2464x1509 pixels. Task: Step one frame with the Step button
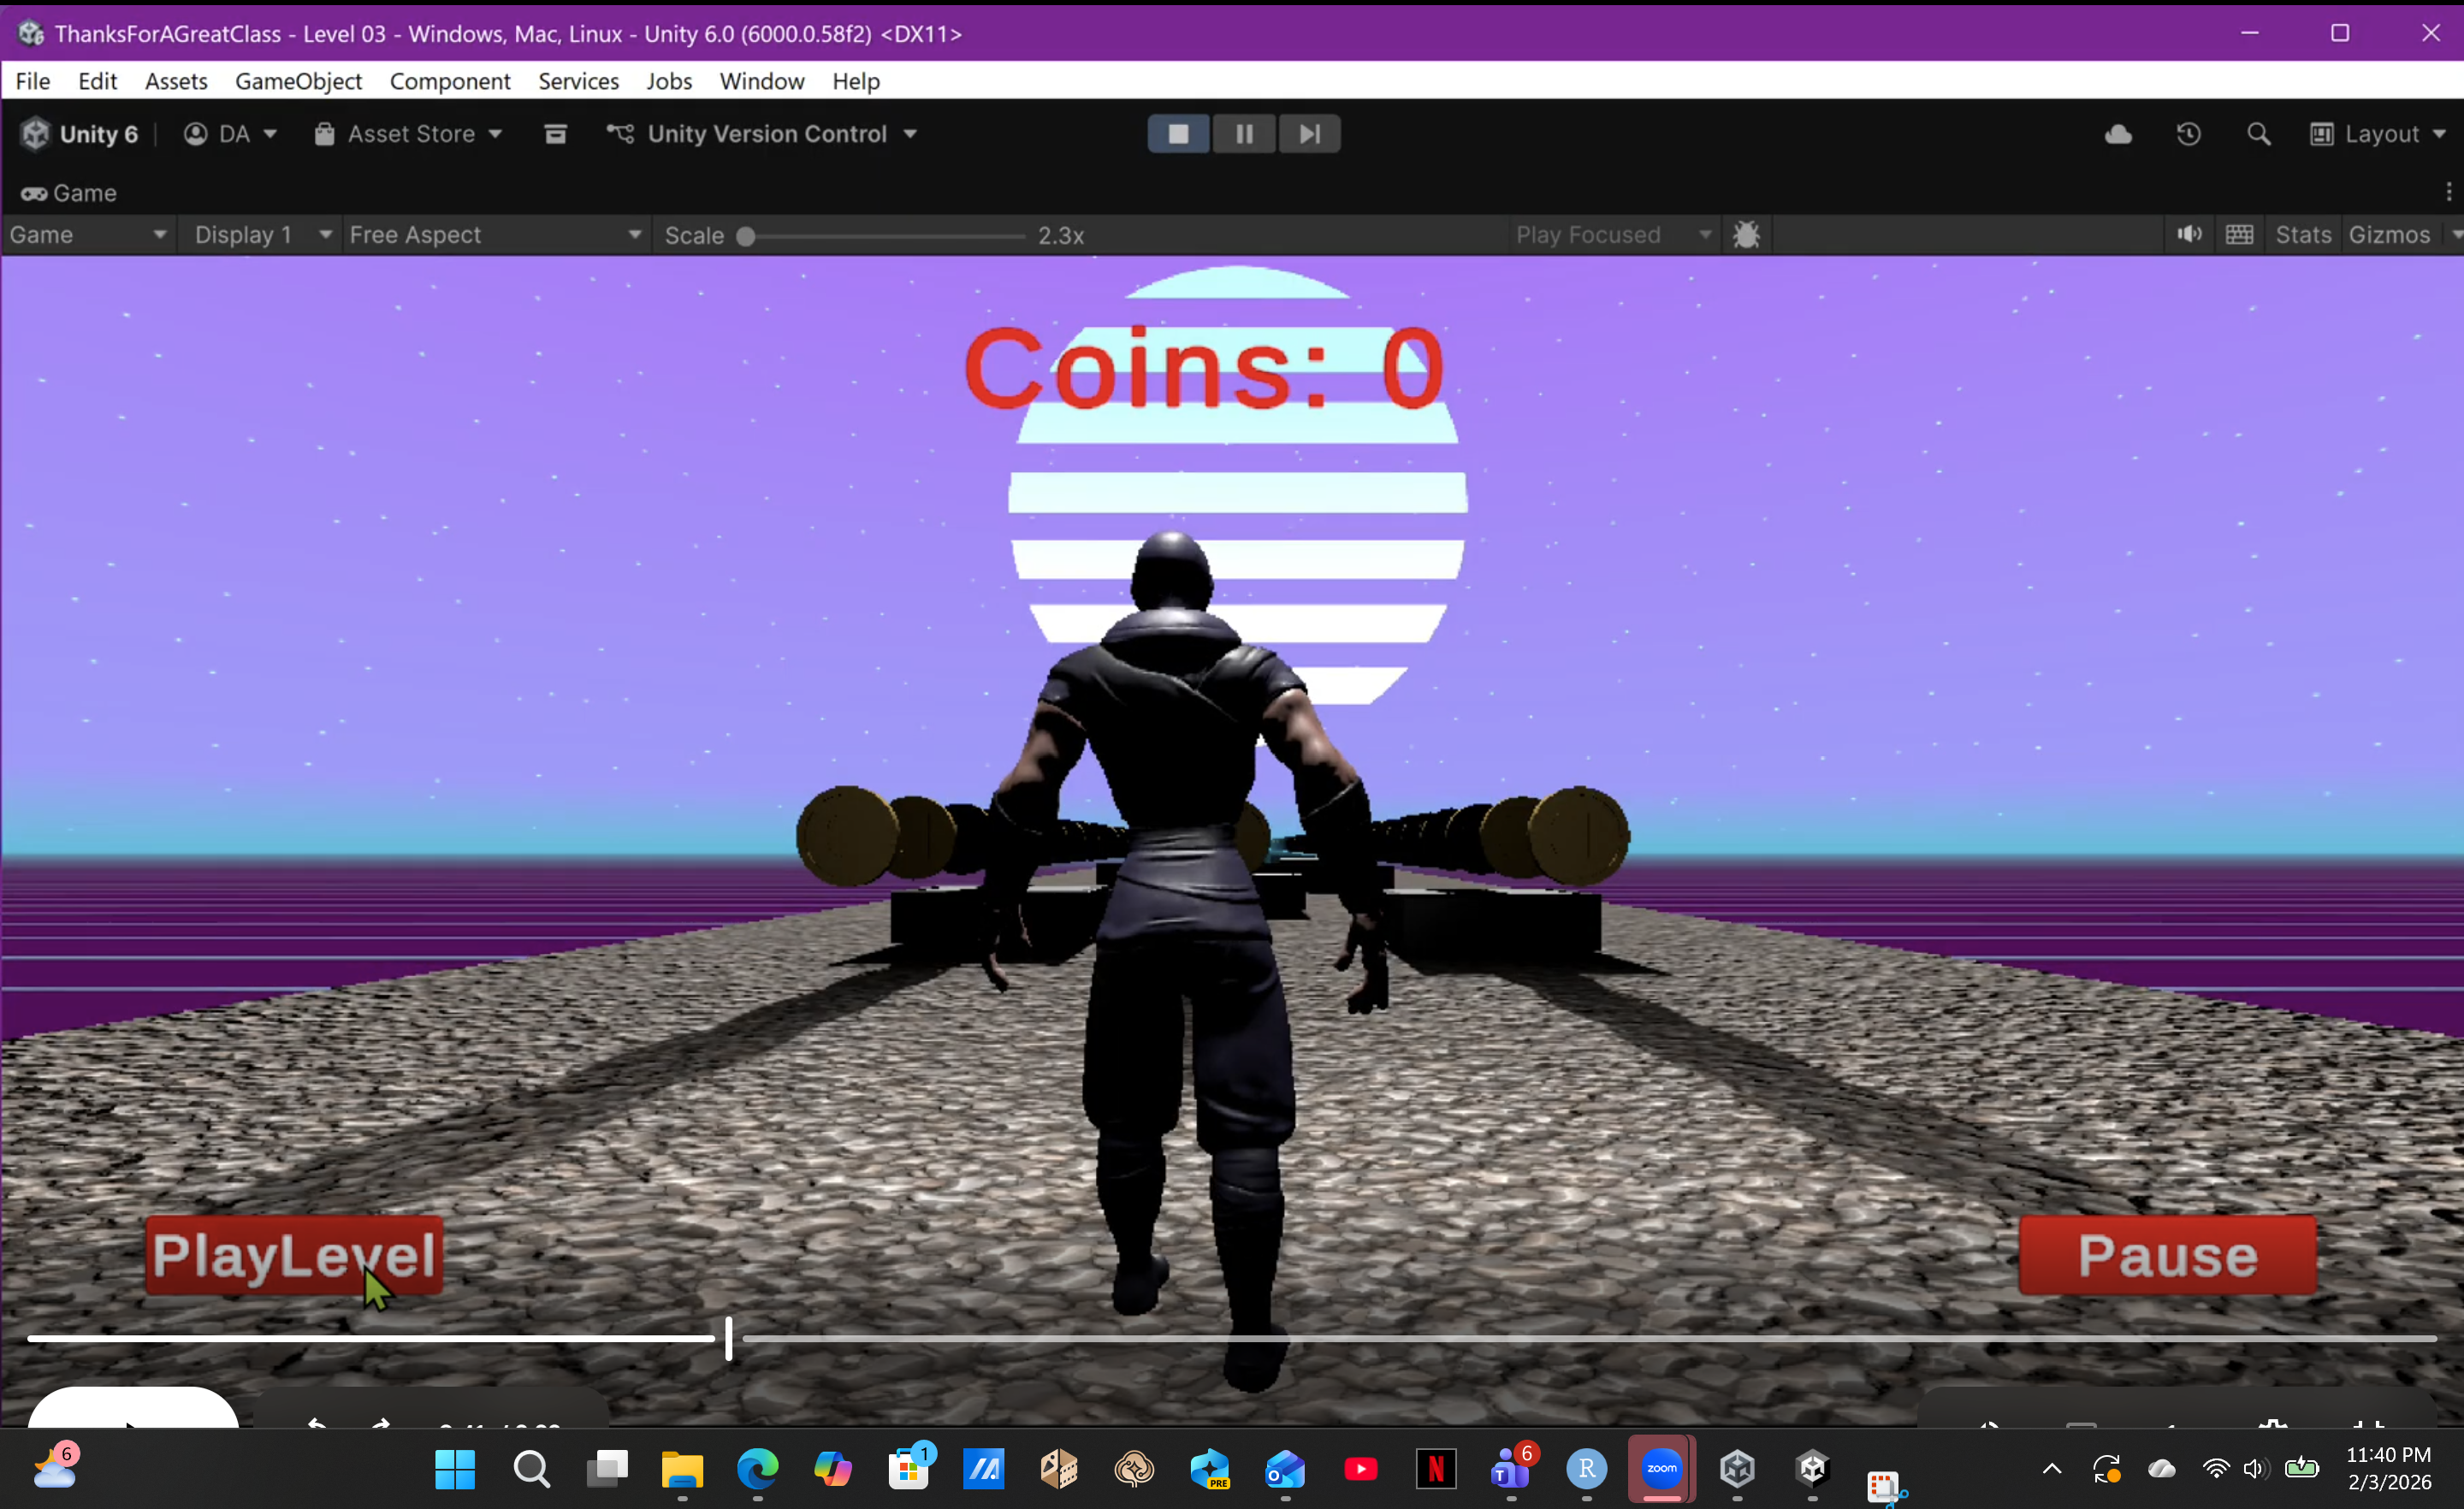1309,134
